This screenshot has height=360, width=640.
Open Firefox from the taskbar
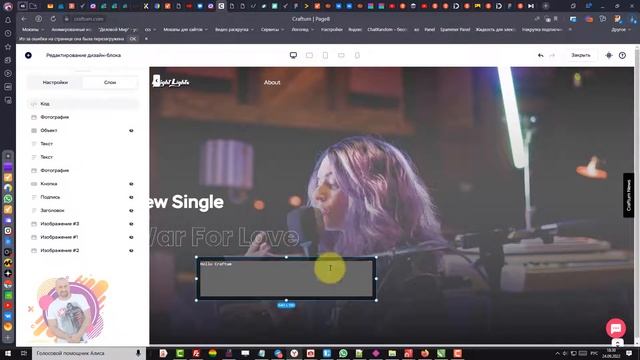(424, 353)
